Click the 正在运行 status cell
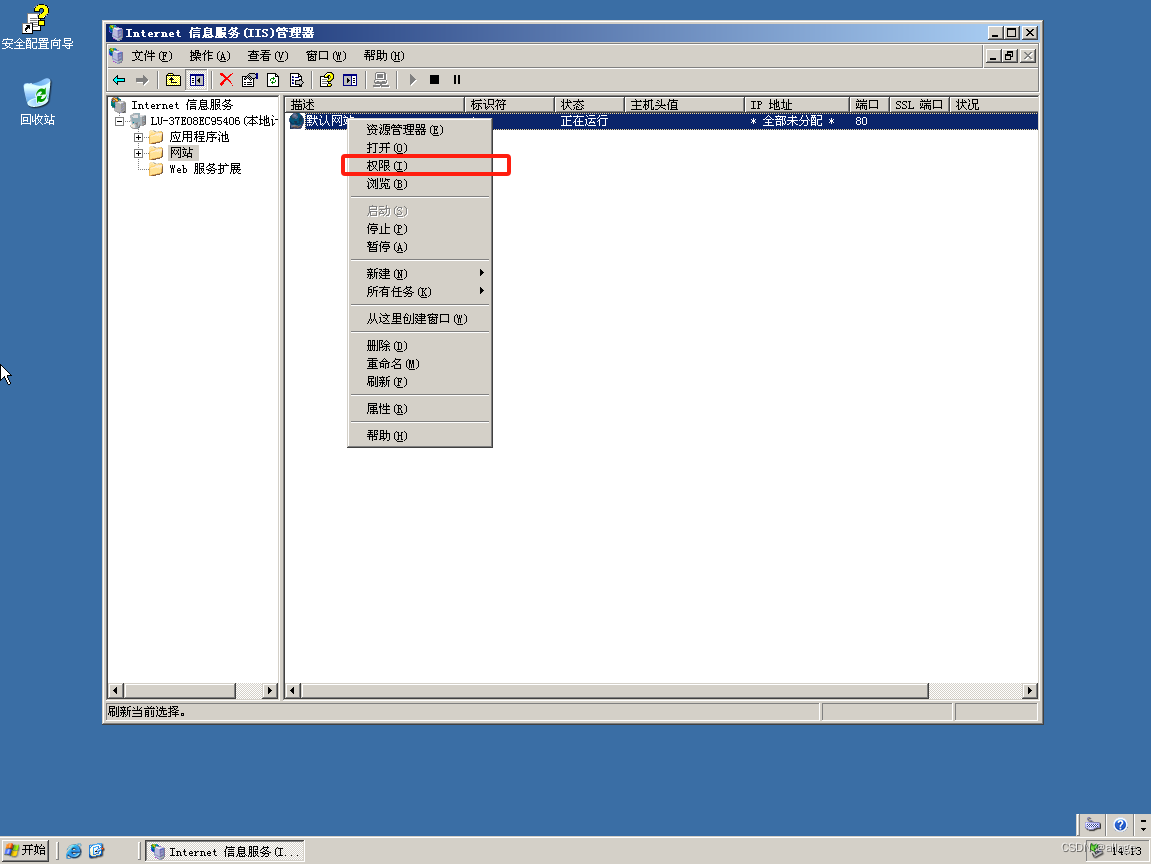Viewport: 1151px width, 864px height. pyautogui.click(x=584, y=121)
